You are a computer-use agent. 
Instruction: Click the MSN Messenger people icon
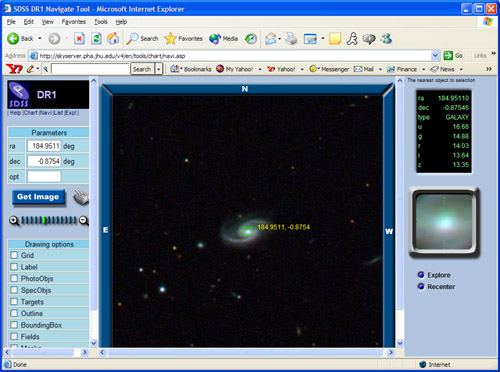pos(387,39)
